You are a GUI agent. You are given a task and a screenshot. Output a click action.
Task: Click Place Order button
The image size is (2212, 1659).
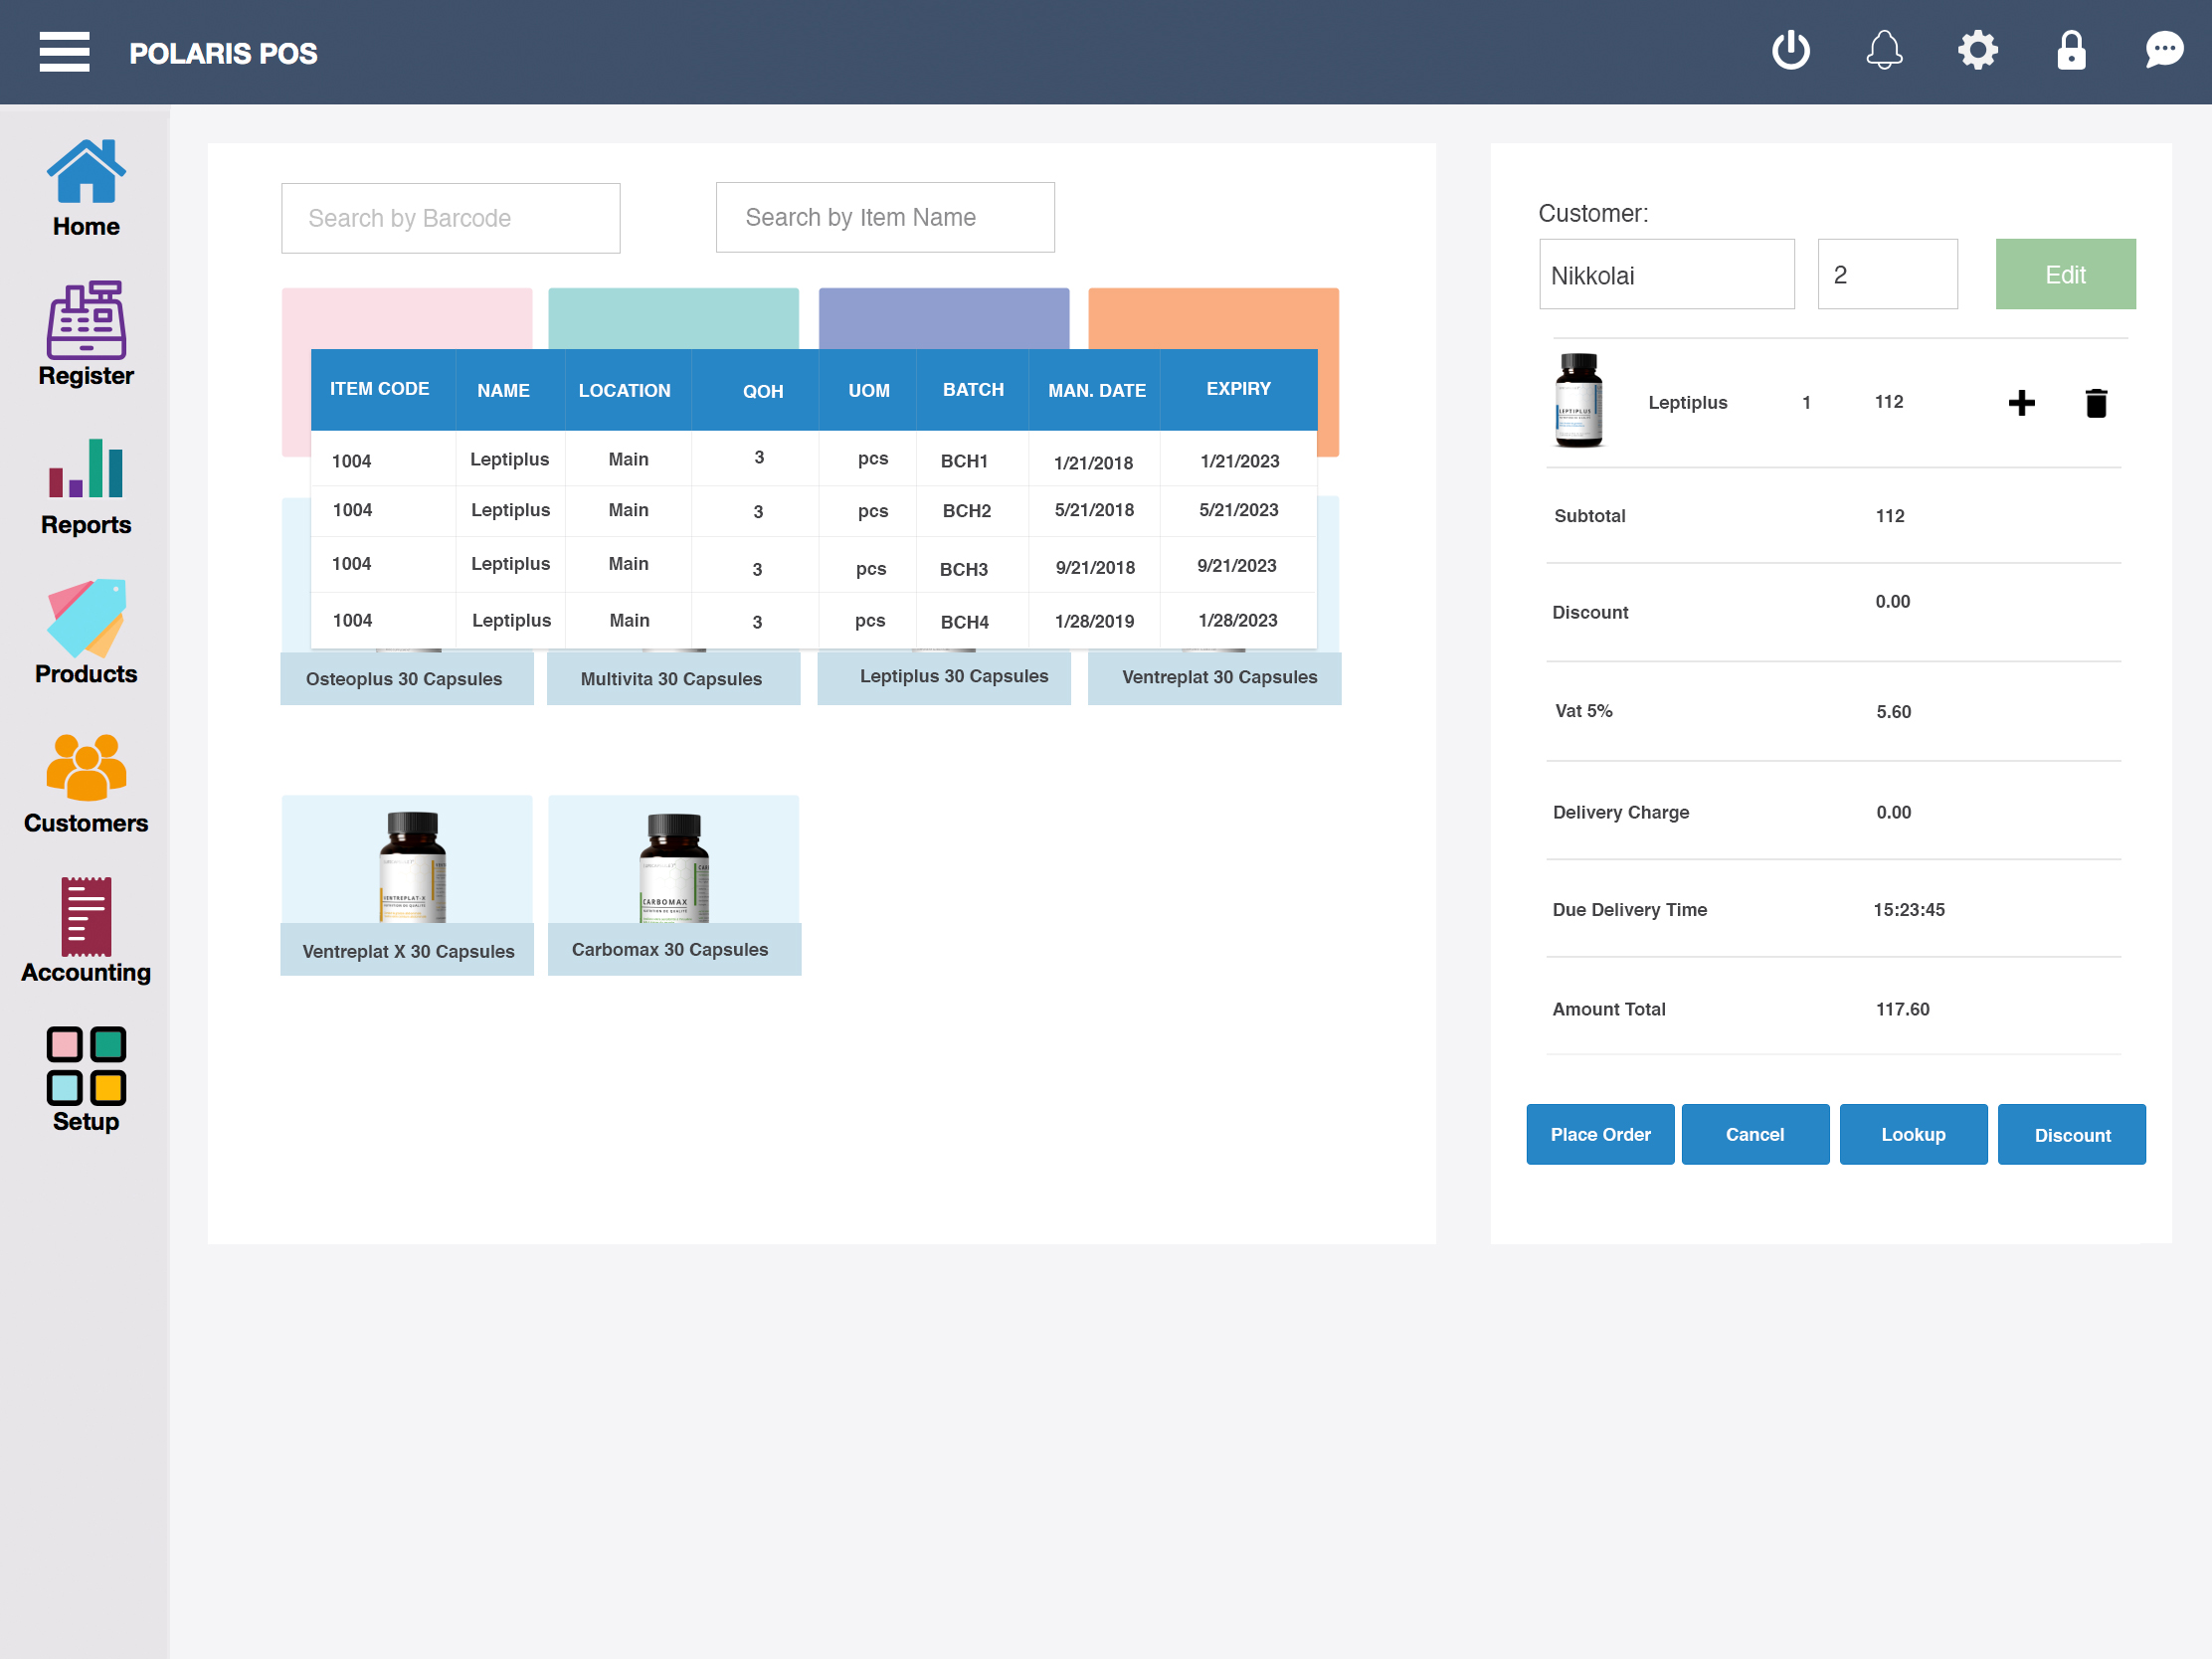coord(1599,1135)
